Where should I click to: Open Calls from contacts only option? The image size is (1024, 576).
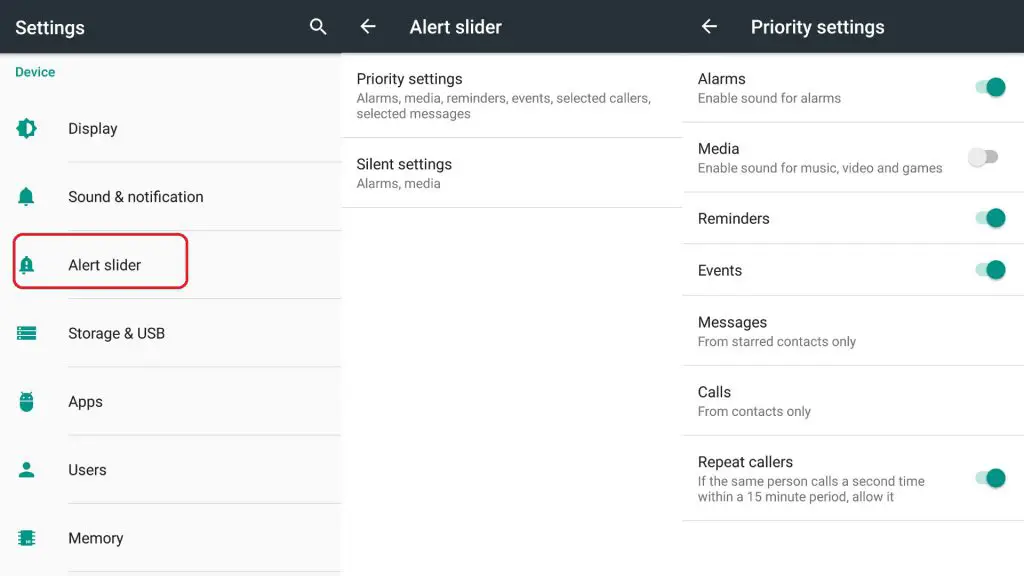pyautogui.click(x=853, y=401)
